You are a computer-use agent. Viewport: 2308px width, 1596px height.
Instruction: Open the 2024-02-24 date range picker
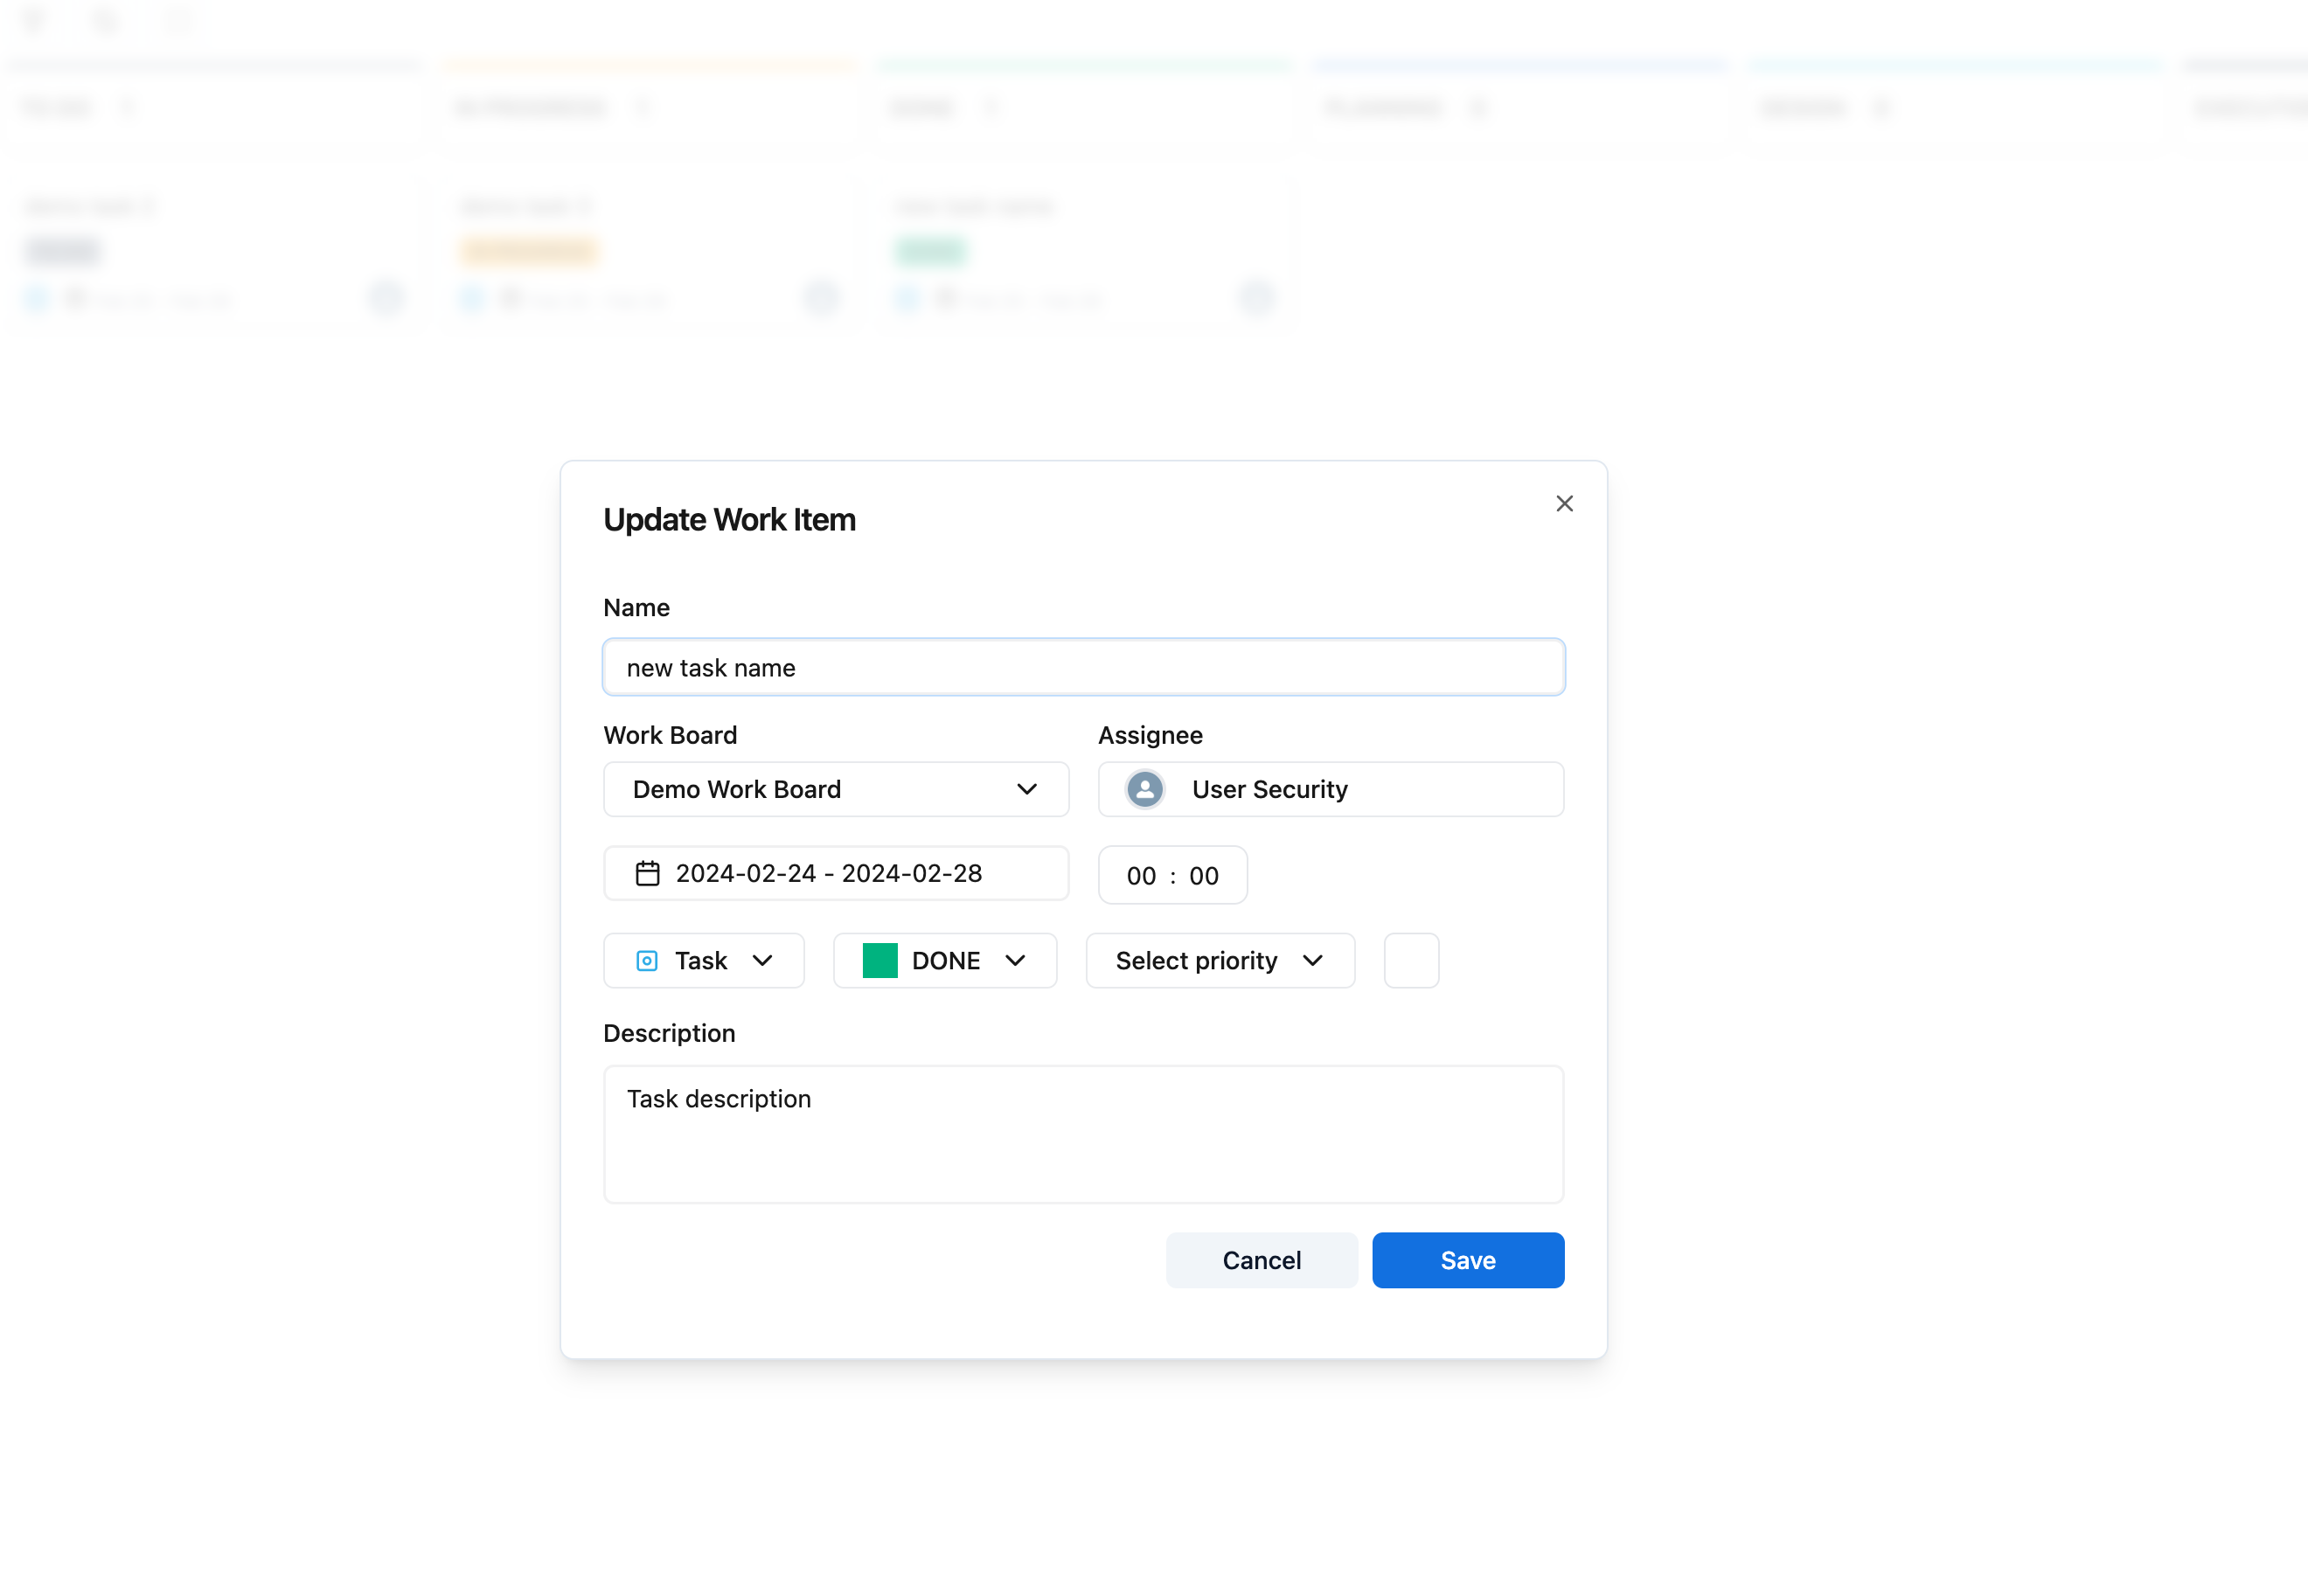pyautogui.click(x=828, y=873)
